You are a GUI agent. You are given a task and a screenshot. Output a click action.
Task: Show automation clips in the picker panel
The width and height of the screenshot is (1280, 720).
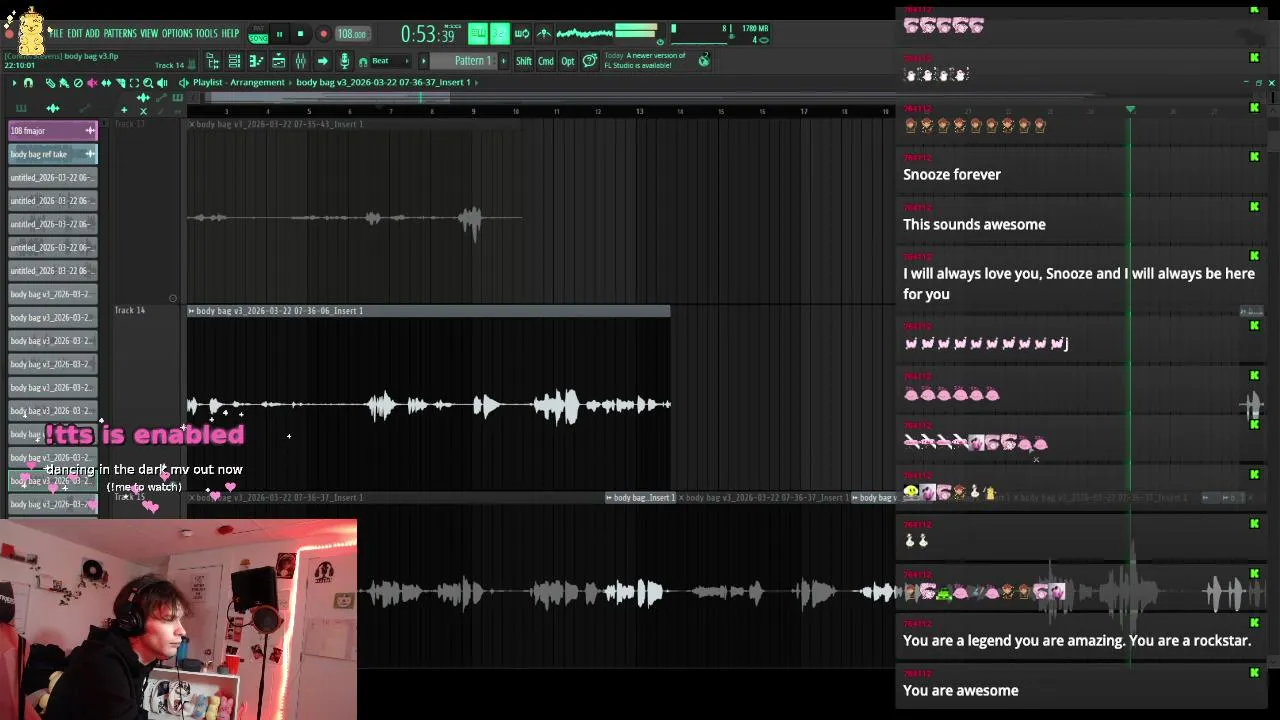pos(85,109)
